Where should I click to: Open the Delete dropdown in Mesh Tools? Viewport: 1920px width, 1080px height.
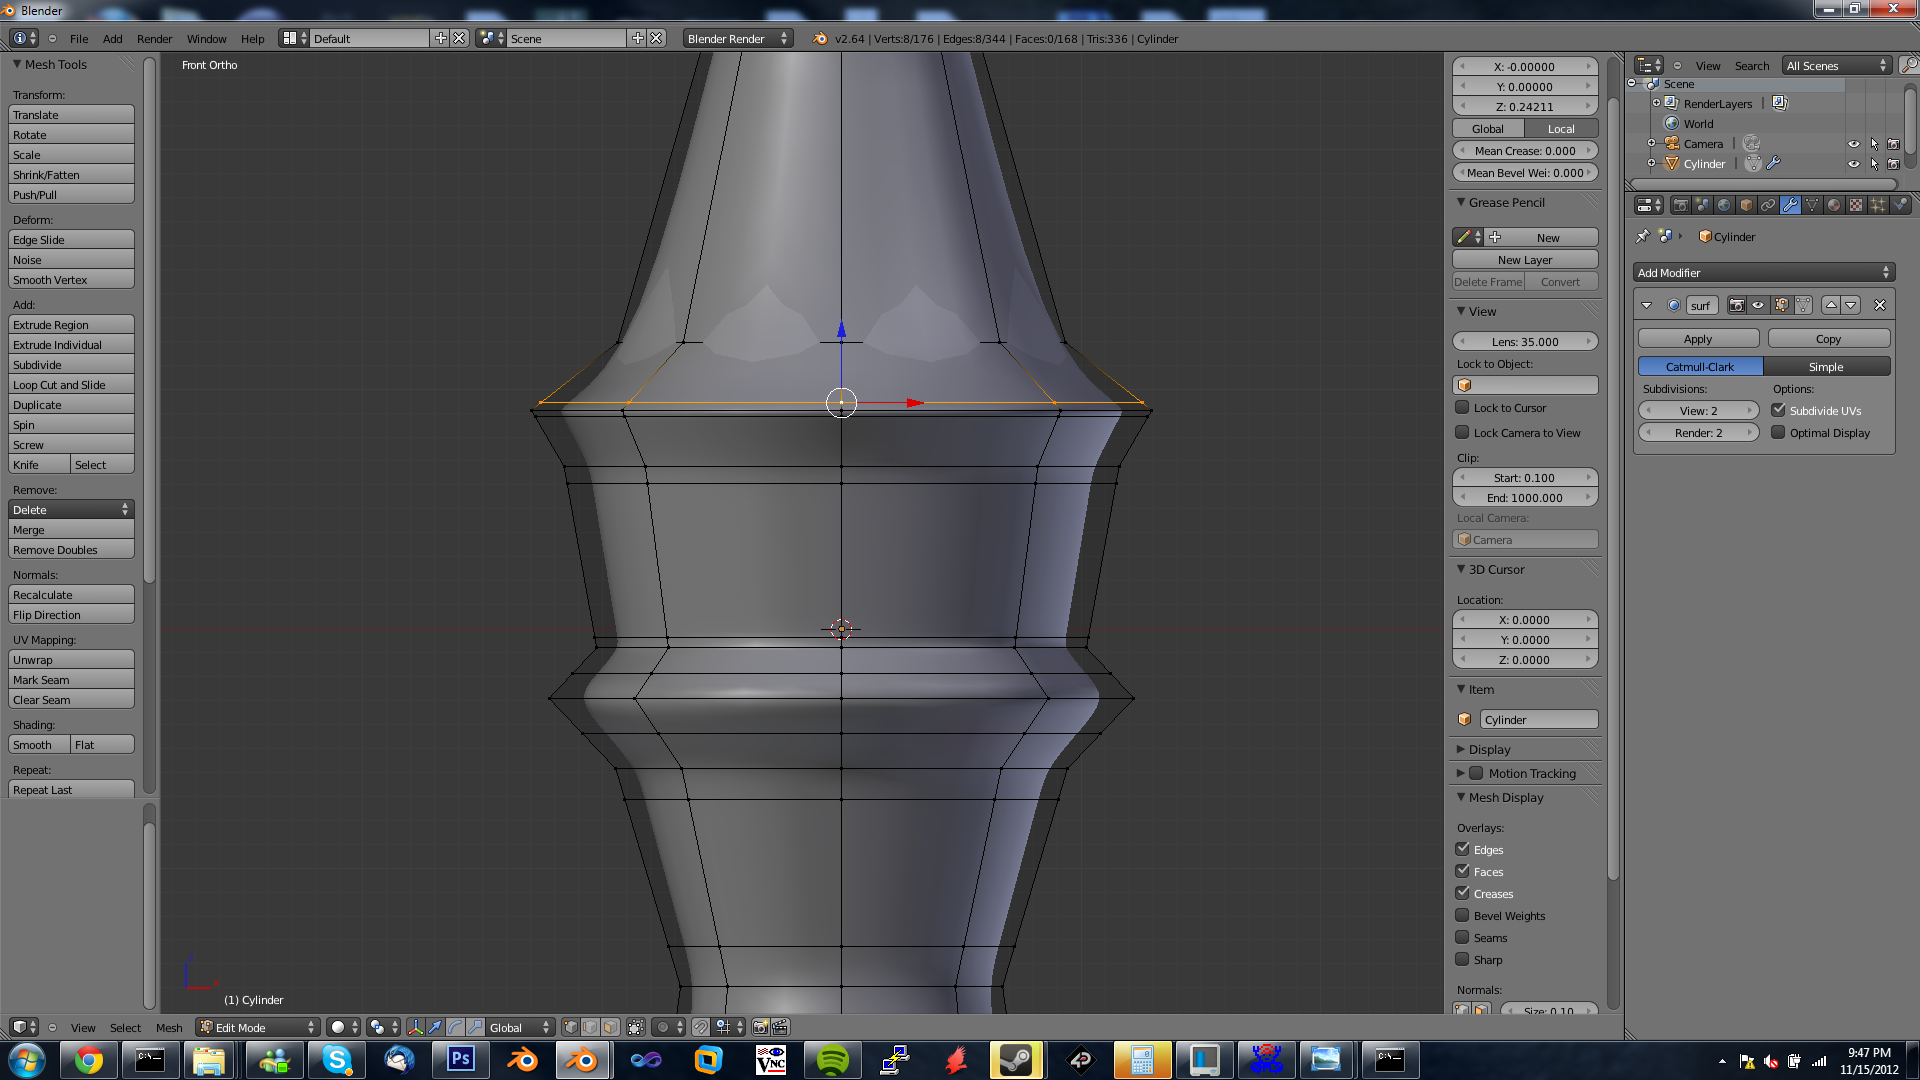[x=71, y=509]
